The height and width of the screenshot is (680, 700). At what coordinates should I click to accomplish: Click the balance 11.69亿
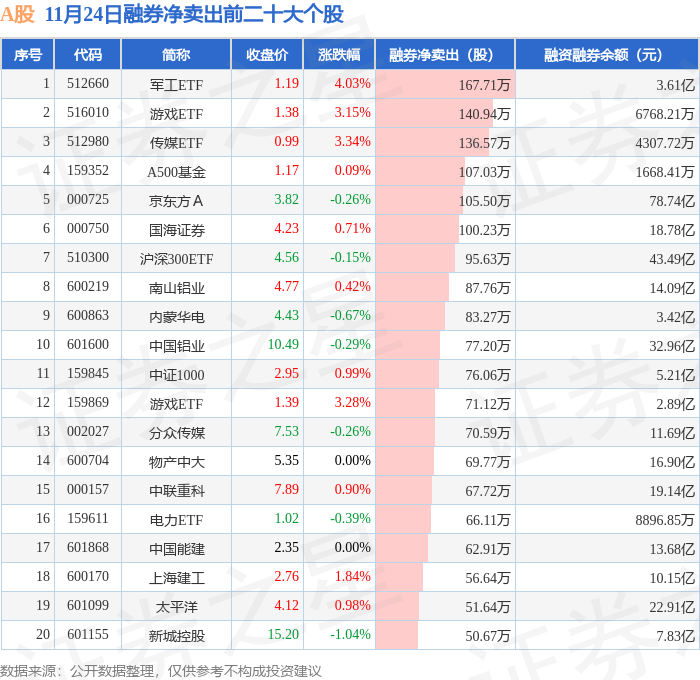tap(672, 433)
